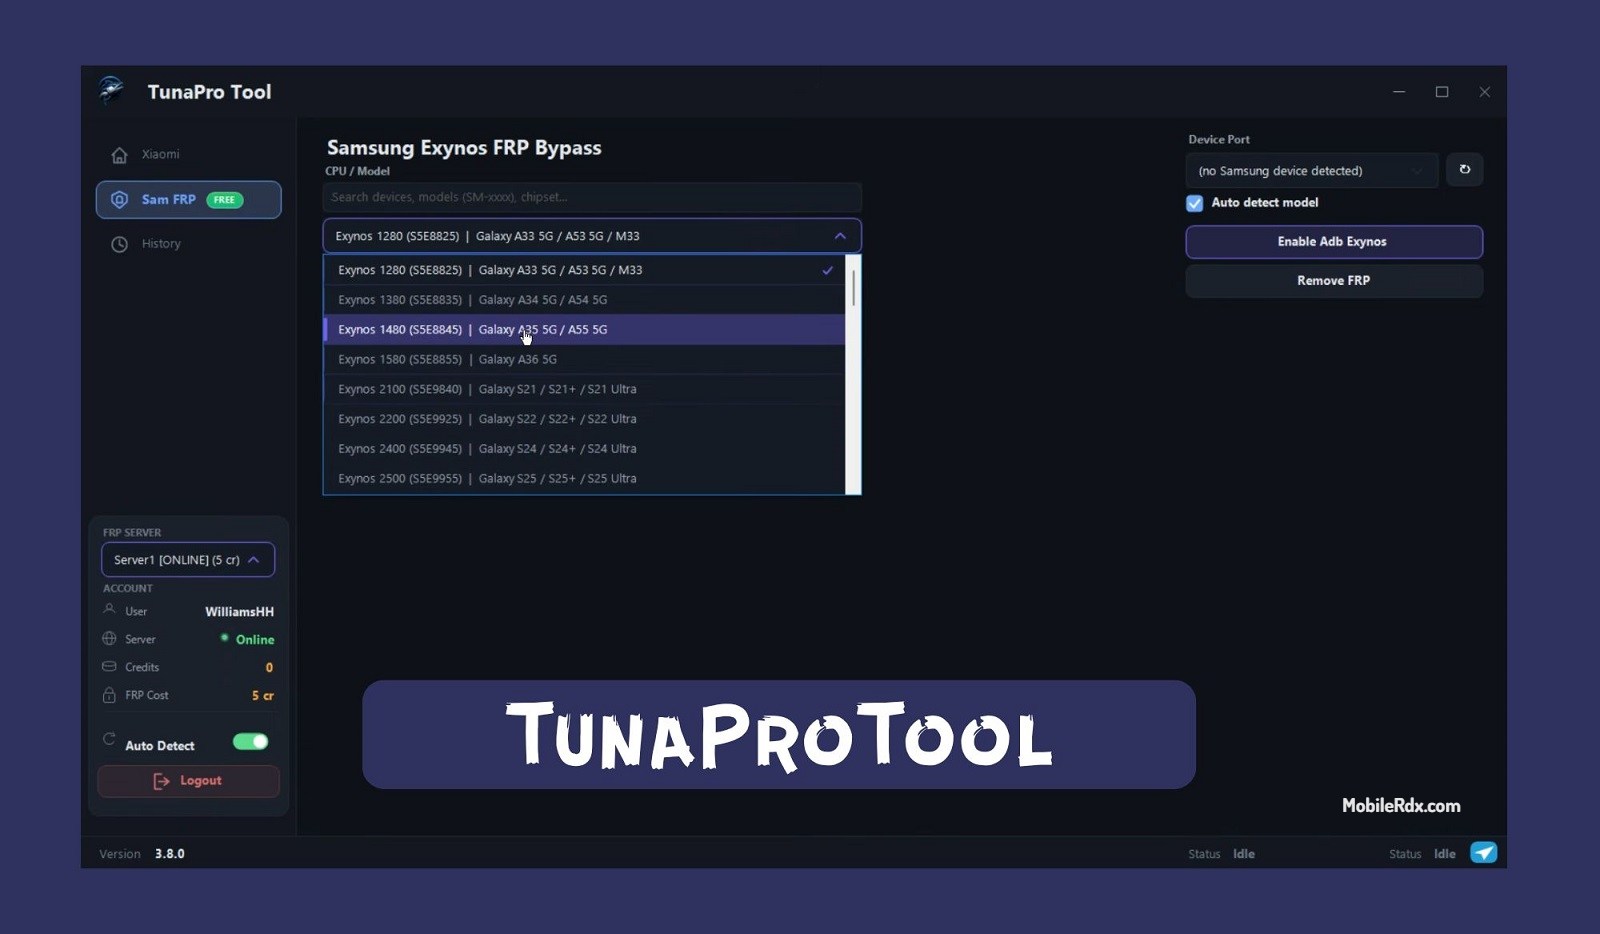Click the TunaPro Tool logo icon

pyautogui.click(x=112, y=90)
